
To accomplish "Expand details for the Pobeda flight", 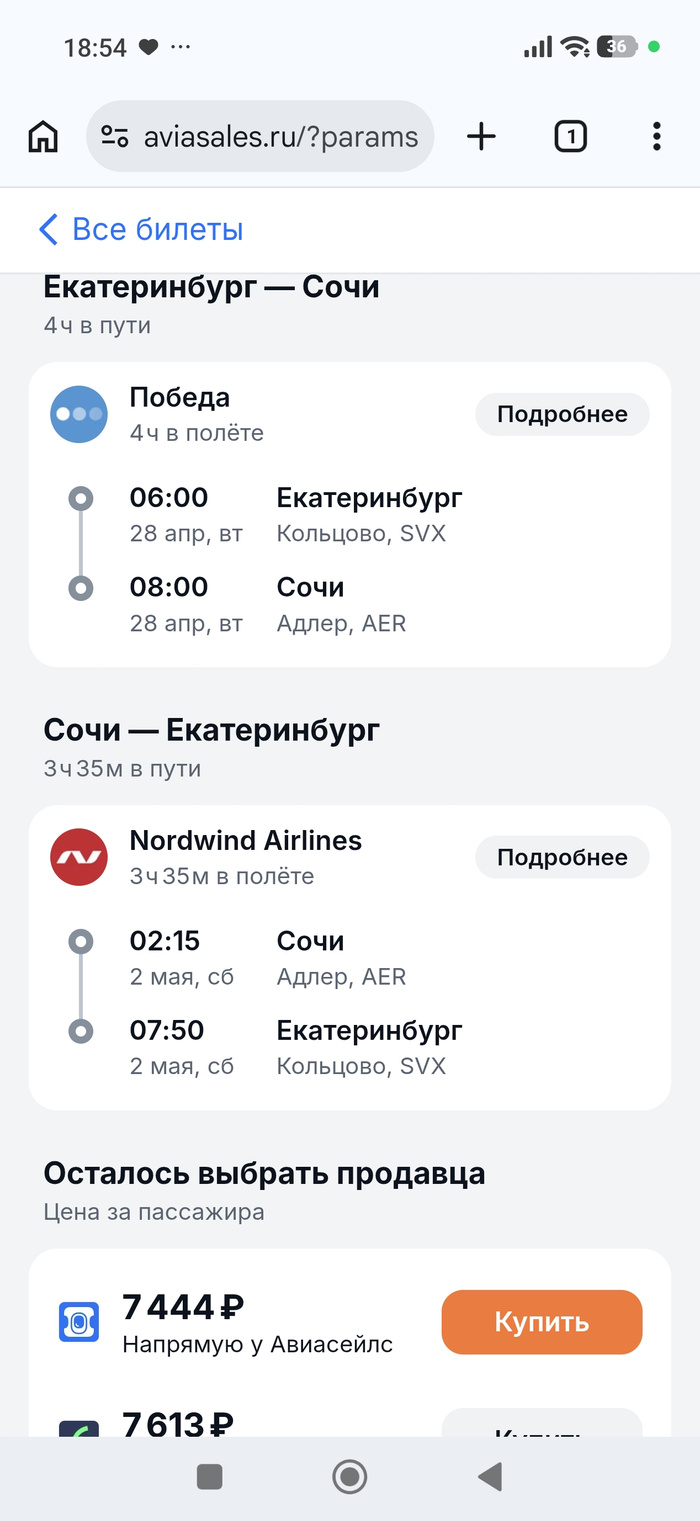I will (562, 414).
